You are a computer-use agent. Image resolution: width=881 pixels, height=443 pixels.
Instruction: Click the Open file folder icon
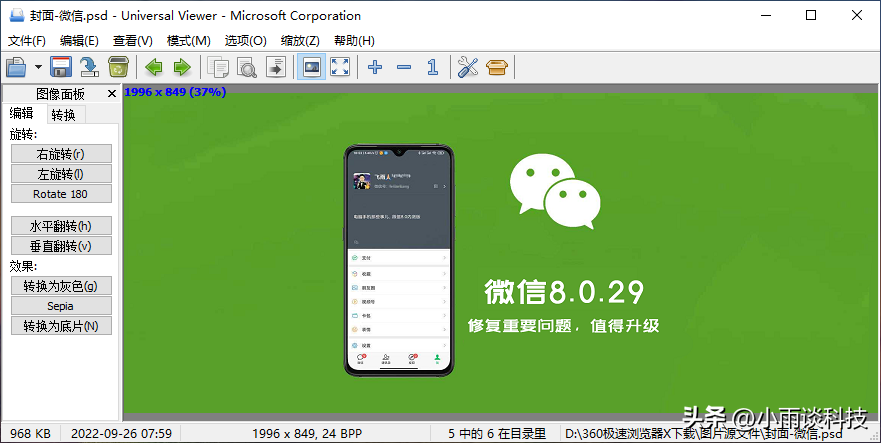[x=16, y=67]
